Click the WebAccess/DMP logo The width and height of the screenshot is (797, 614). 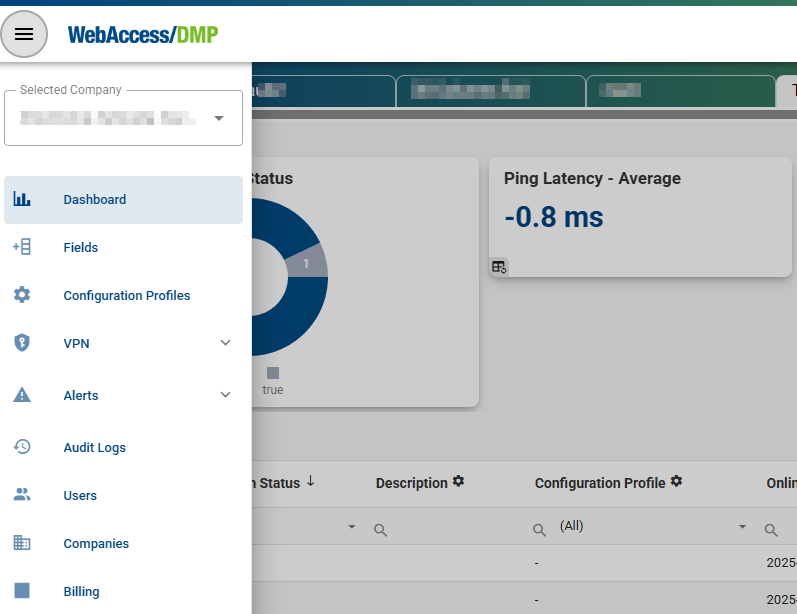click(143, 35)
